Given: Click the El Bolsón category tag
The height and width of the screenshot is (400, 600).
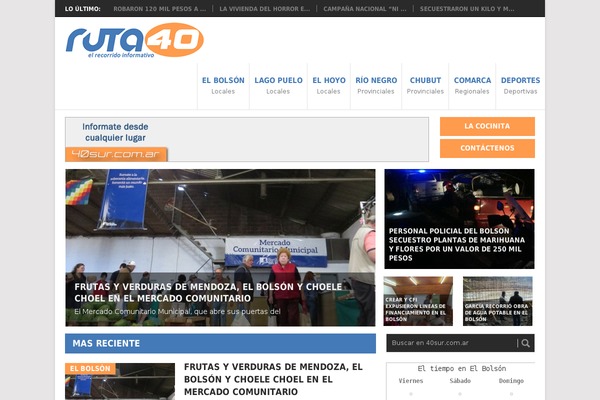Looking at the screenshot, I should click(x=90, y=369).
